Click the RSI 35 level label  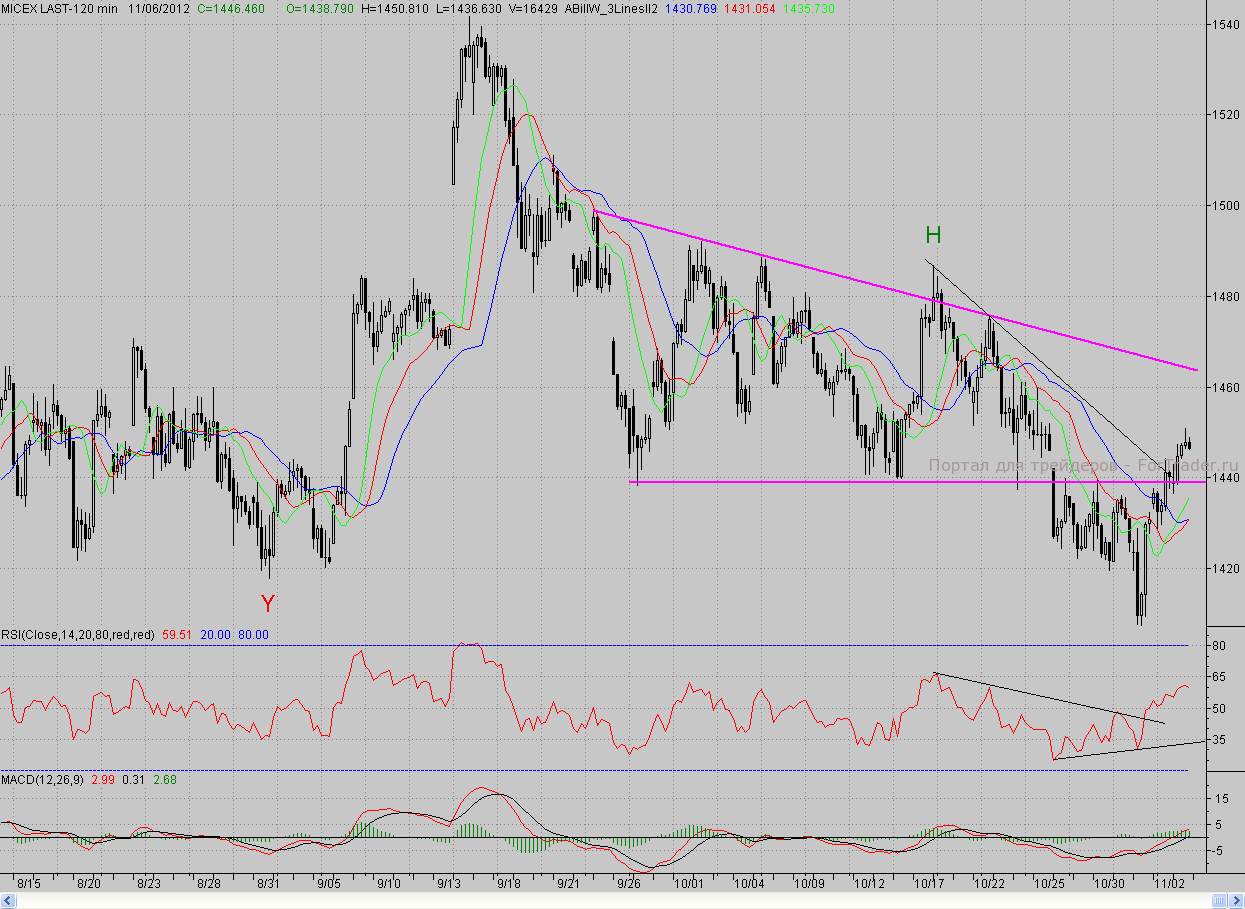coord(1220,739)
